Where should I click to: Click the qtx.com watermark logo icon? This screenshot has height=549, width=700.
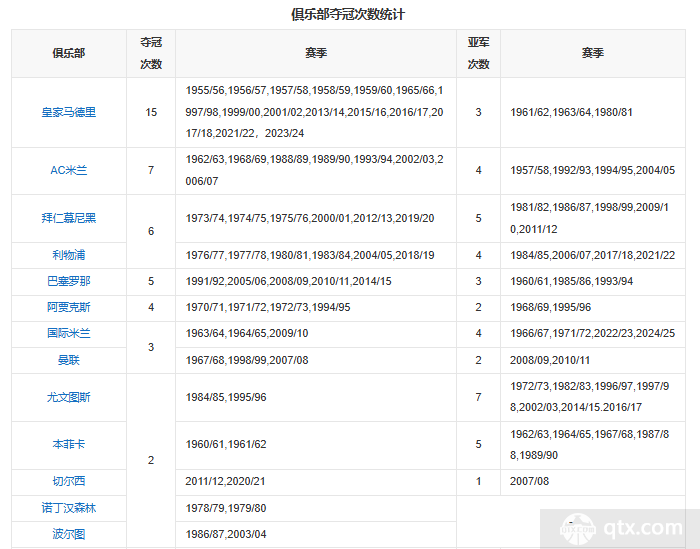[577, 528]
